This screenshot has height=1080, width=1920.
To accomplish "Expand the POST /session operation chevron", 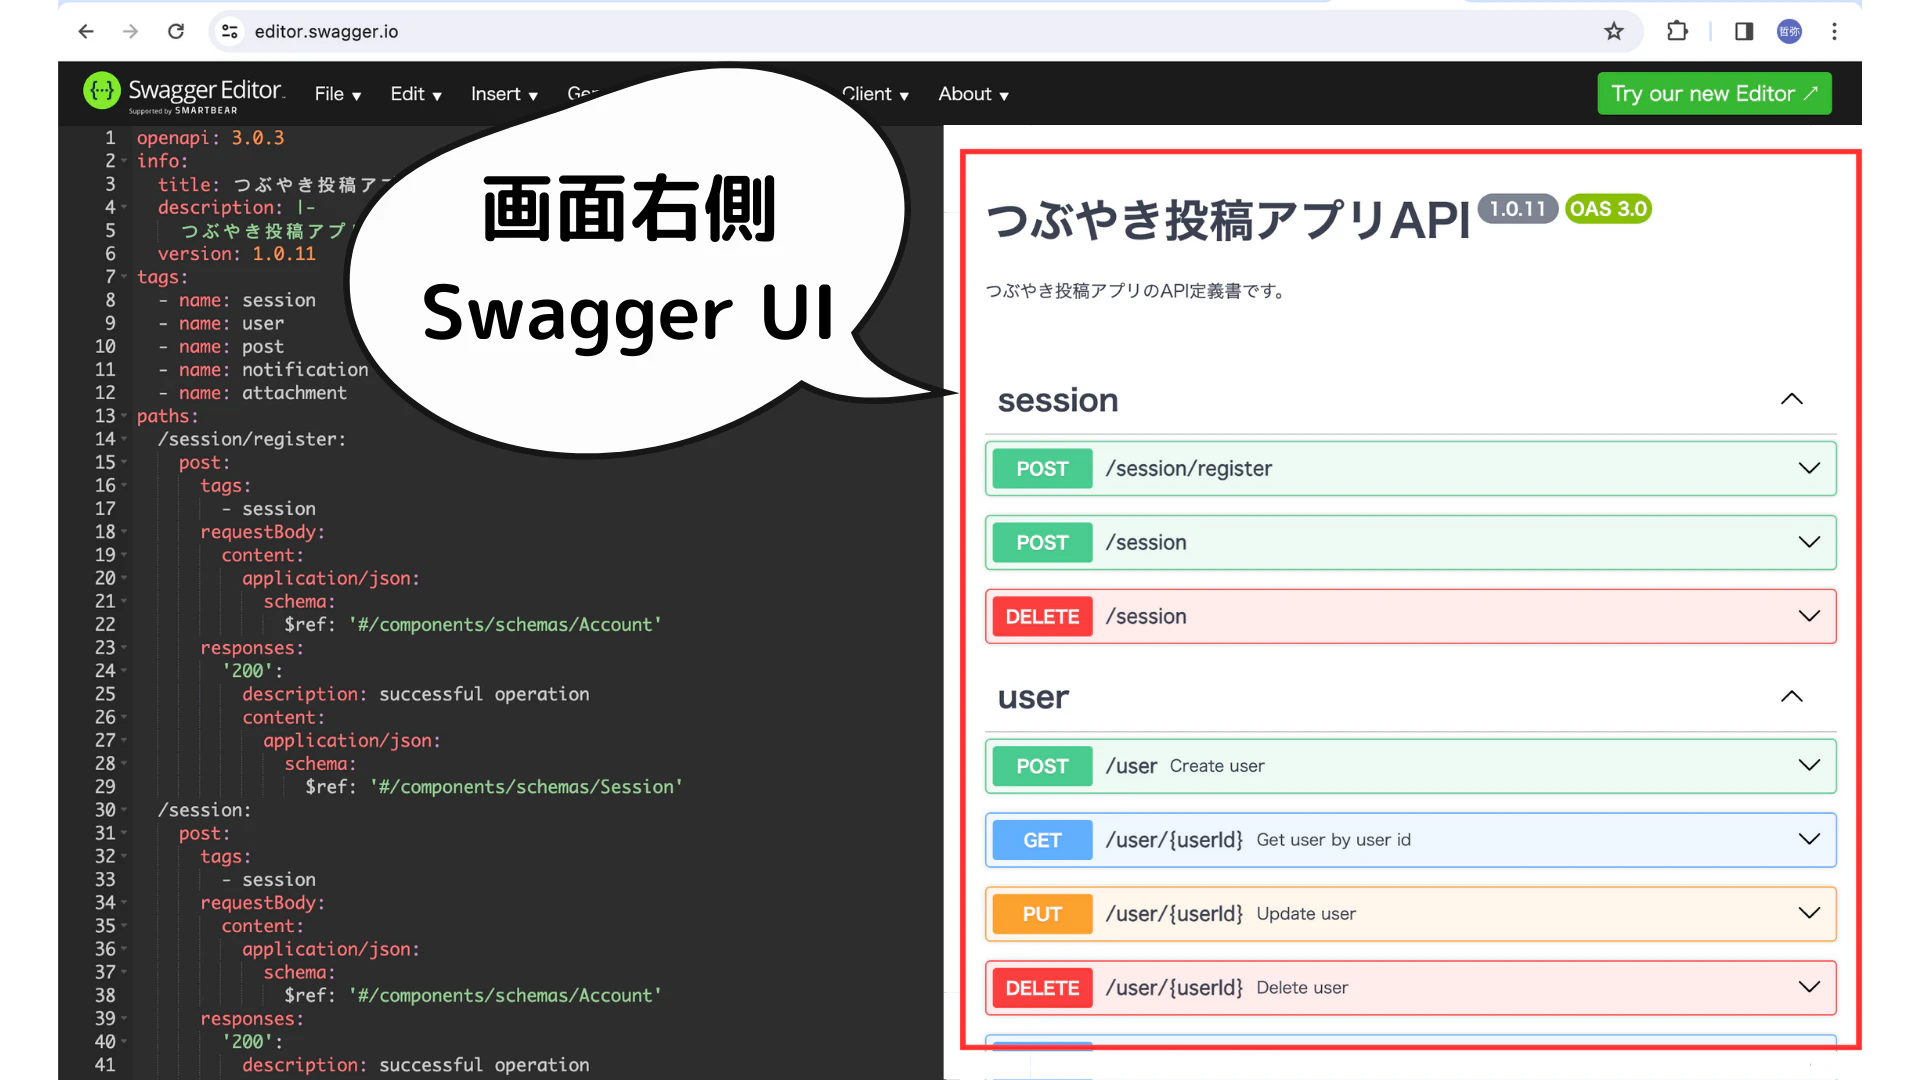I will pos(1809,542).
